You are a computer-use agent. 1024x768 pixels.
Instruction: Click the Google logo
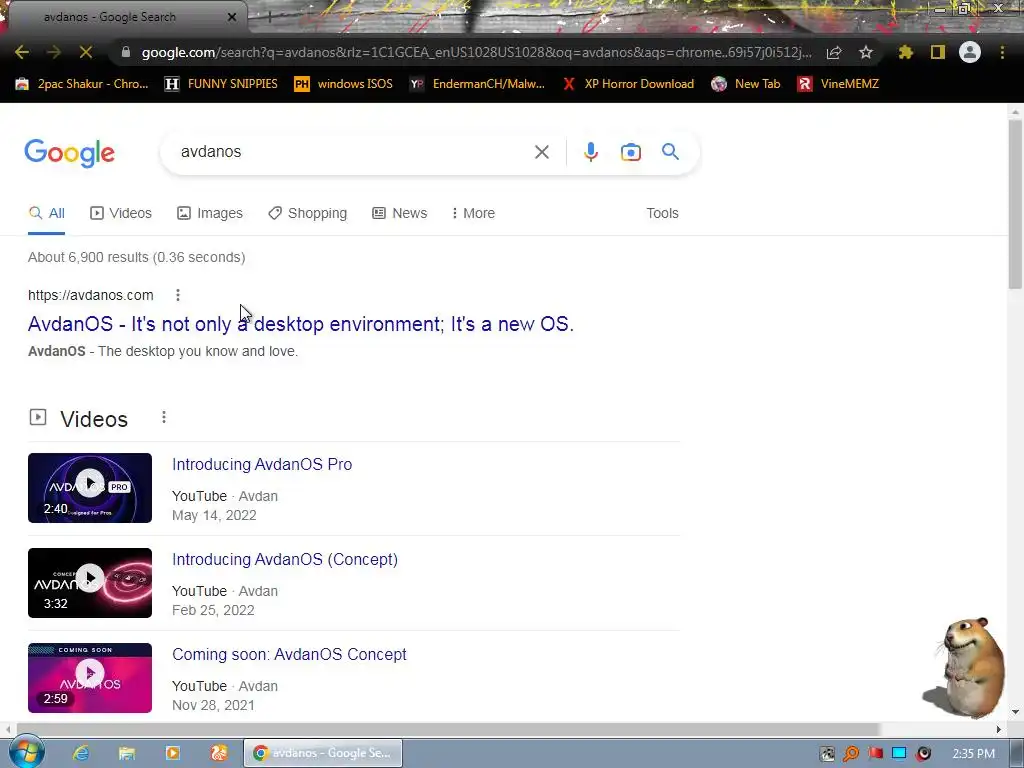coord(69,153)
